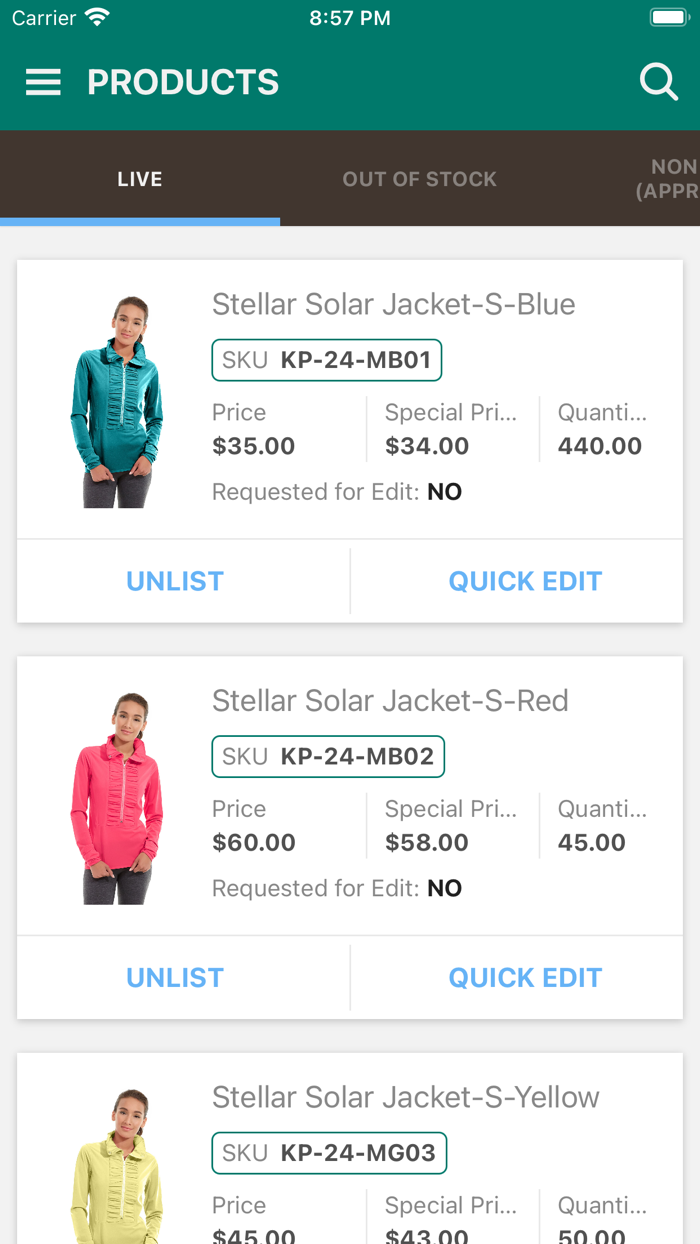Image resolution: width=700 pixels, height=1244 pixels.
Task: Tap the PRODUCTS header title
Action: point(183,82)
